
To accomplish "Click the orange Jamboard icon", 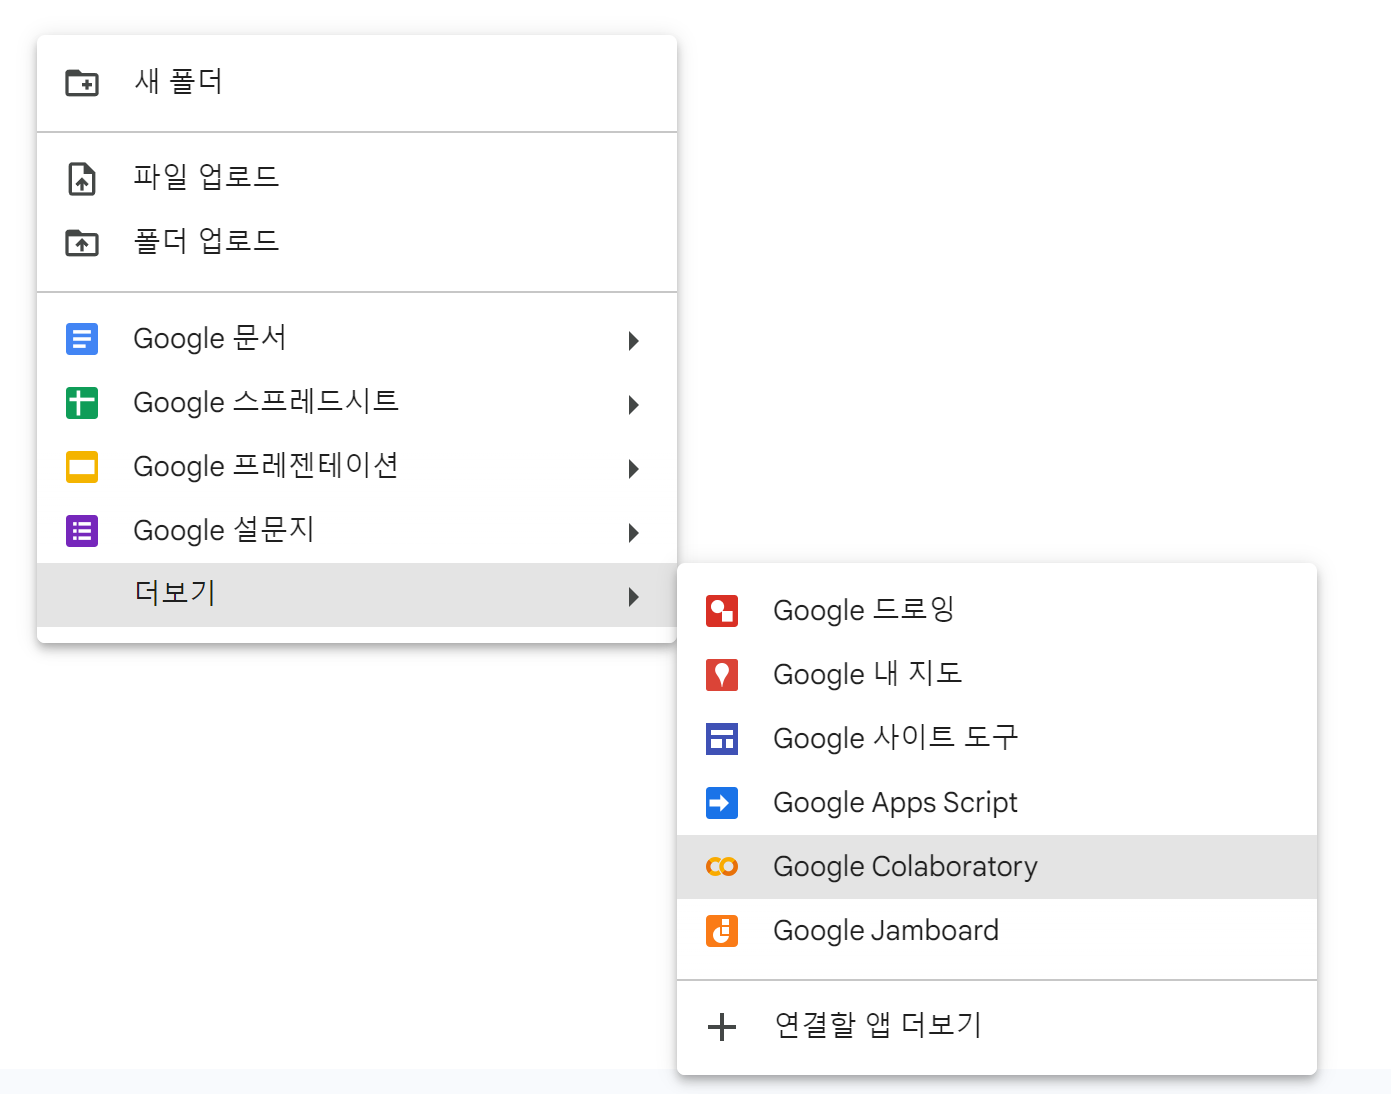I will click(722, 931).
